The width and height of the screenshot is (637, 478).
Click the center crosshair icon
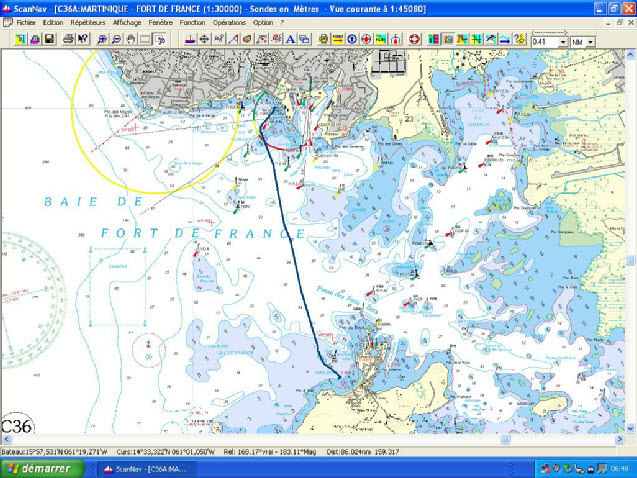pyautogui.click(x=204, y=39)
